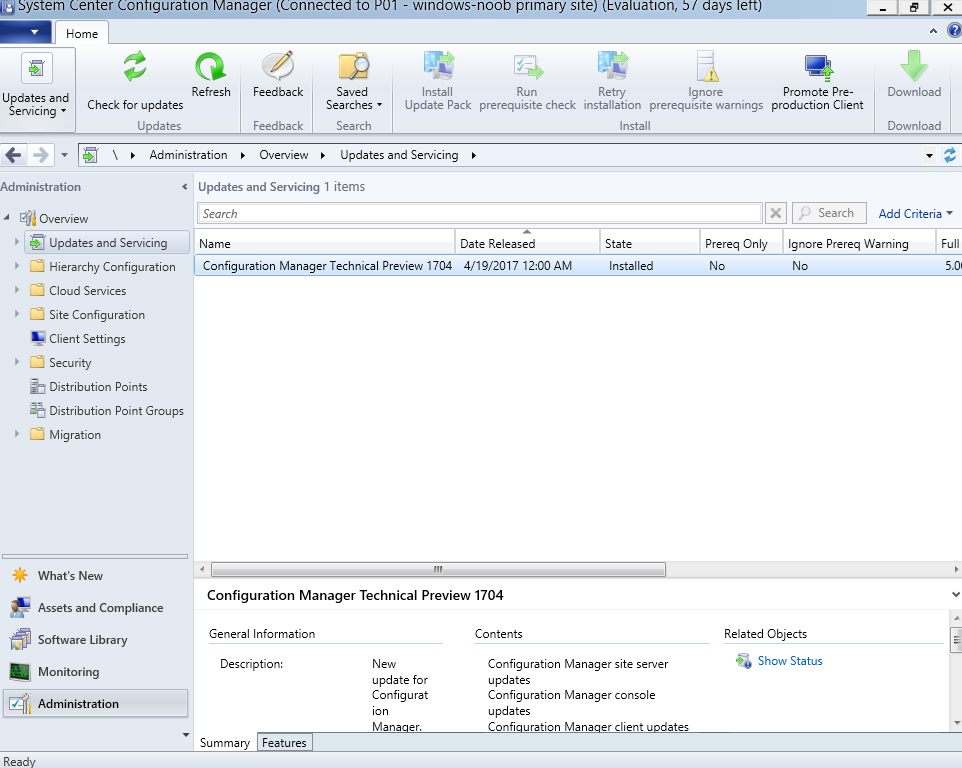Click the scroll right arrow of list
The height and width of the screenshot is (768, 962).
[956, 569]
